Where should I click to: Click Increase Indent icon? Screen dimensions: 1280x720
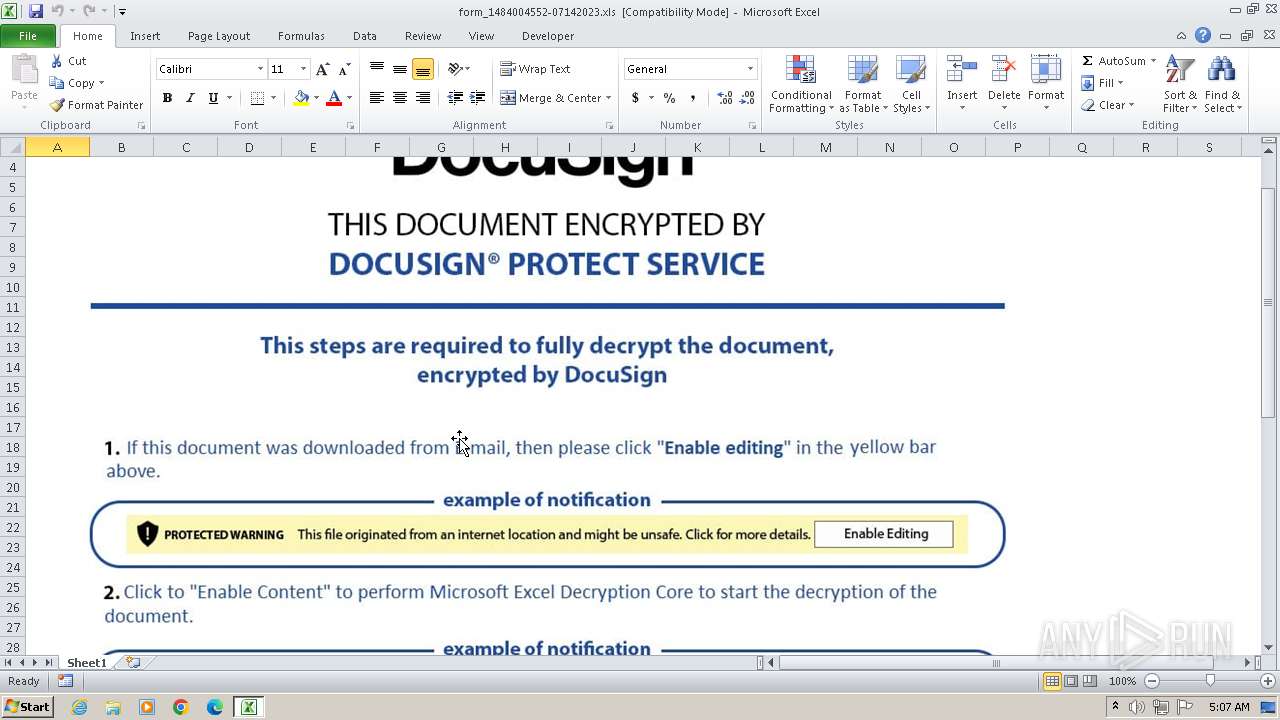pyautogui.click(x=478, y=98)
